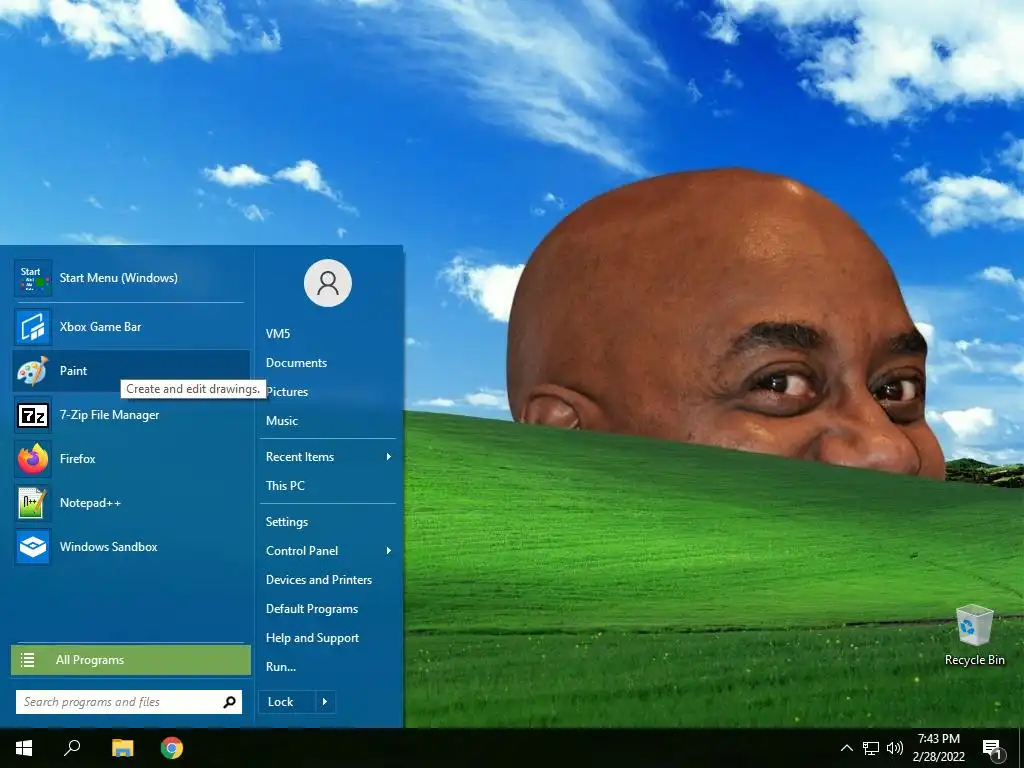Open This PC from the start menu
Viewport: 1024px width, 768px height.
pyautogui.click(x=285, y=486)
